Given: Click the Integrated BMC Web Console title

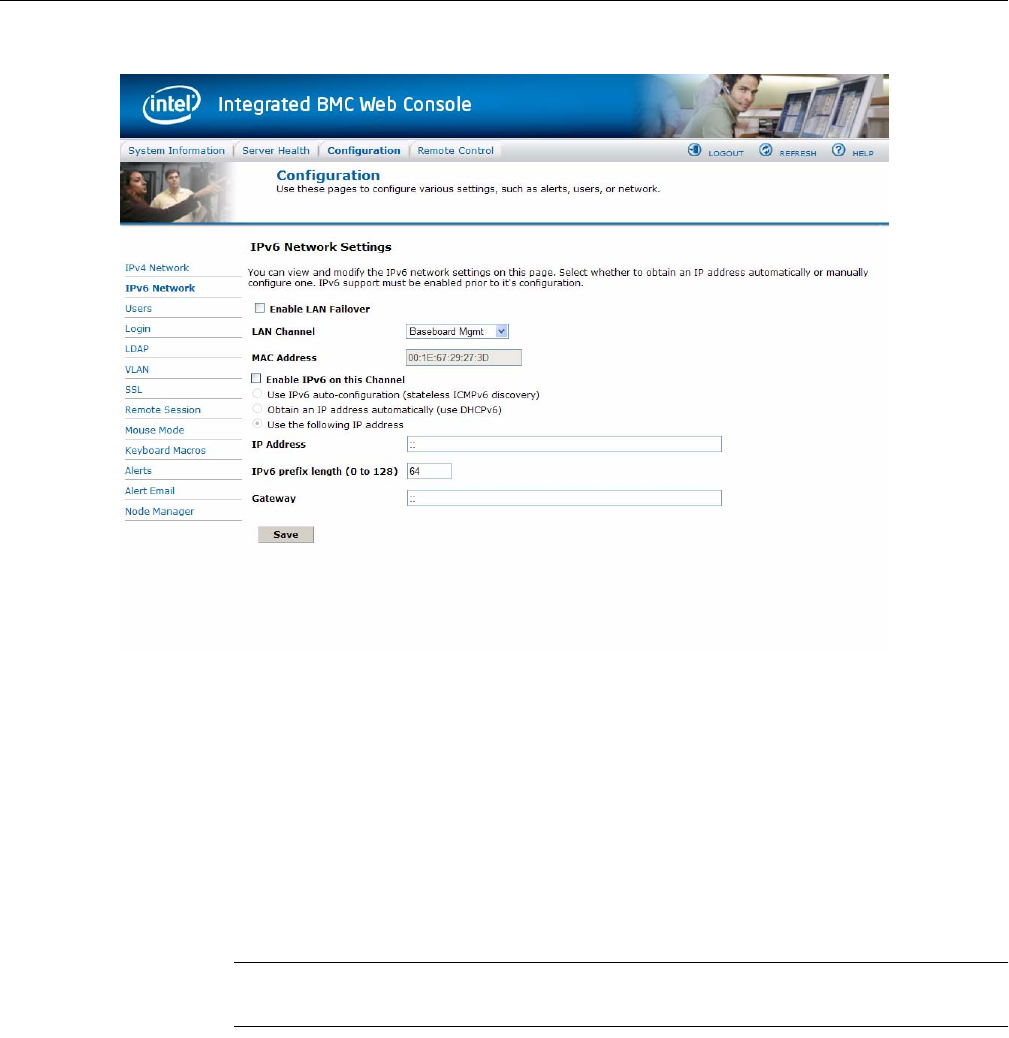Looking at the screenshot, I should pyautogui.click(x=344, y=105).
